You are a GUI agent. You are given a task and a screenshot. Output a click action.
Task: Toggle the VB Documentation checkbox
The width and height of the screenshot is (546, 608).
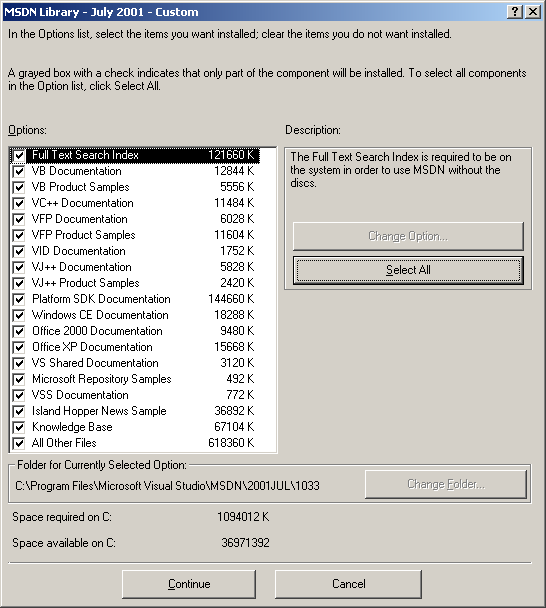(x=19, y=171)
